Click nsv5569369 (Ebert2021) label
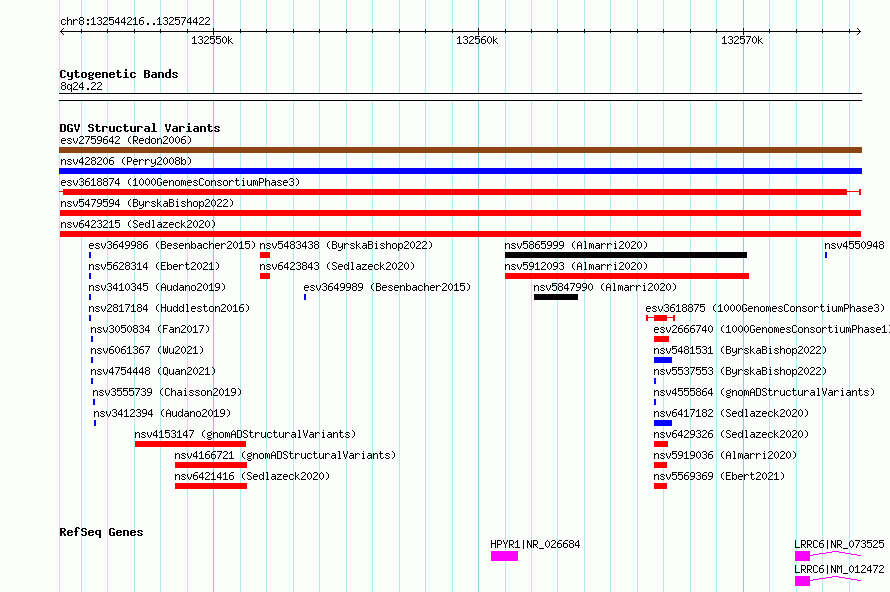Screen dimensions: 890x592 tap(719, 476)
